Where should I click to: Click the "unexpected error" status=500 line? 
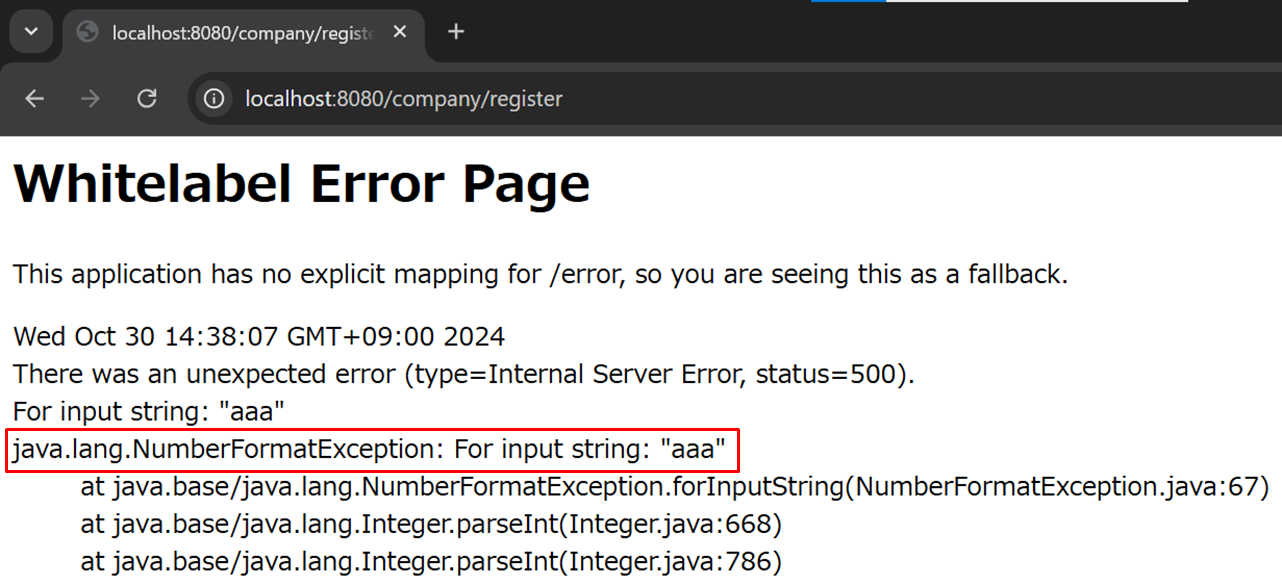(x=464, y=374)
